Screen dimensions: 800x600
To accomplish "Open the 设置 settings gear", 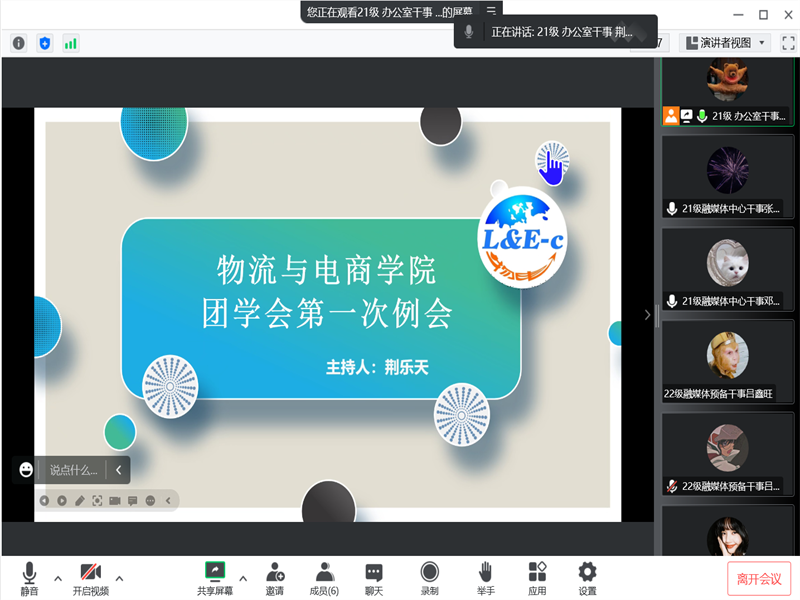I will pyautogui.click(x=587, y=577).
